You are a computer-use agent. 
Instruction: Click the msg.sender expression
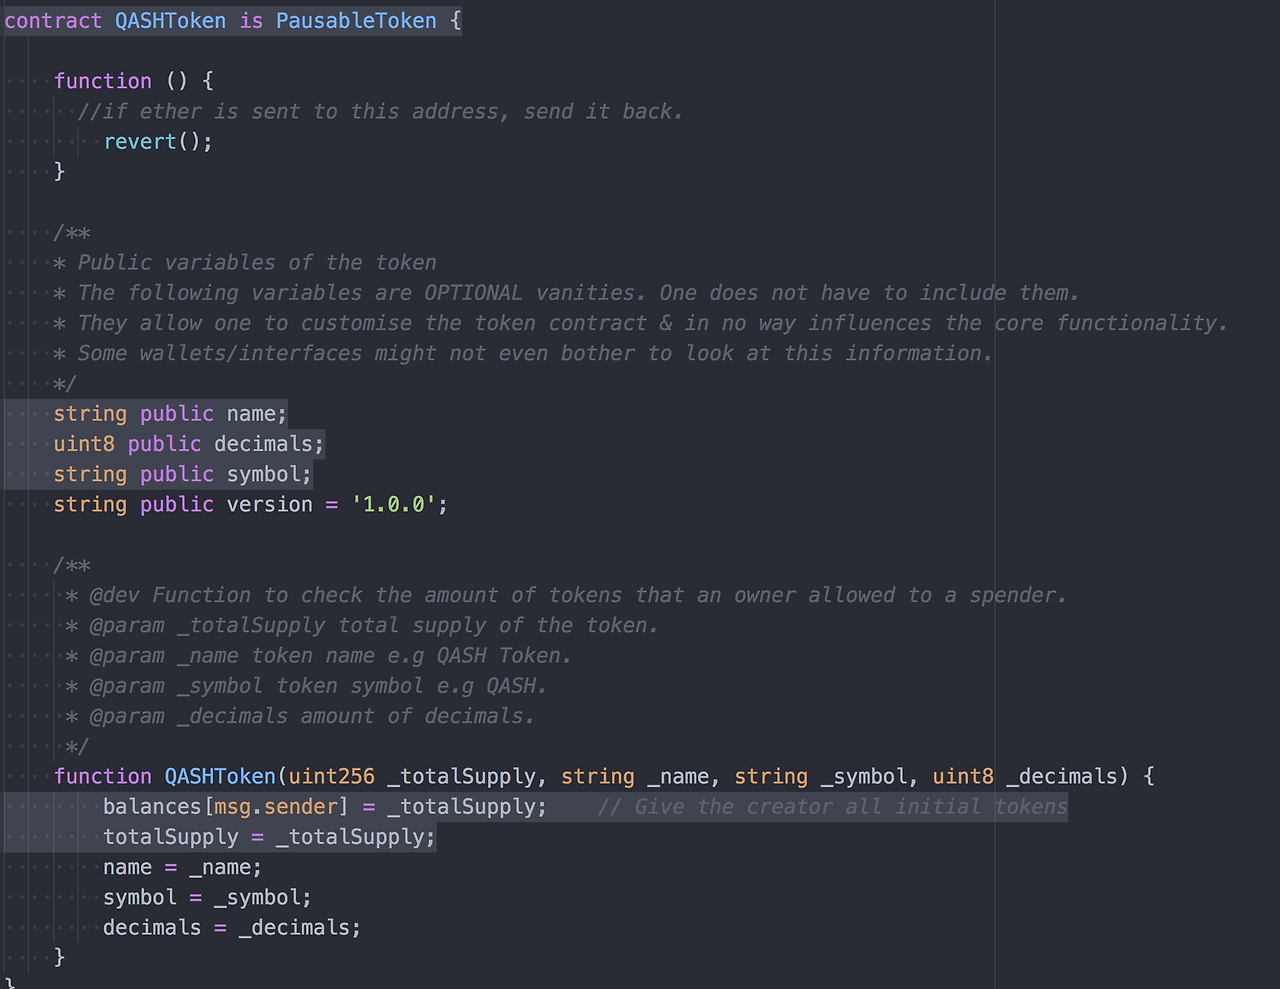[x=276, y=806]
